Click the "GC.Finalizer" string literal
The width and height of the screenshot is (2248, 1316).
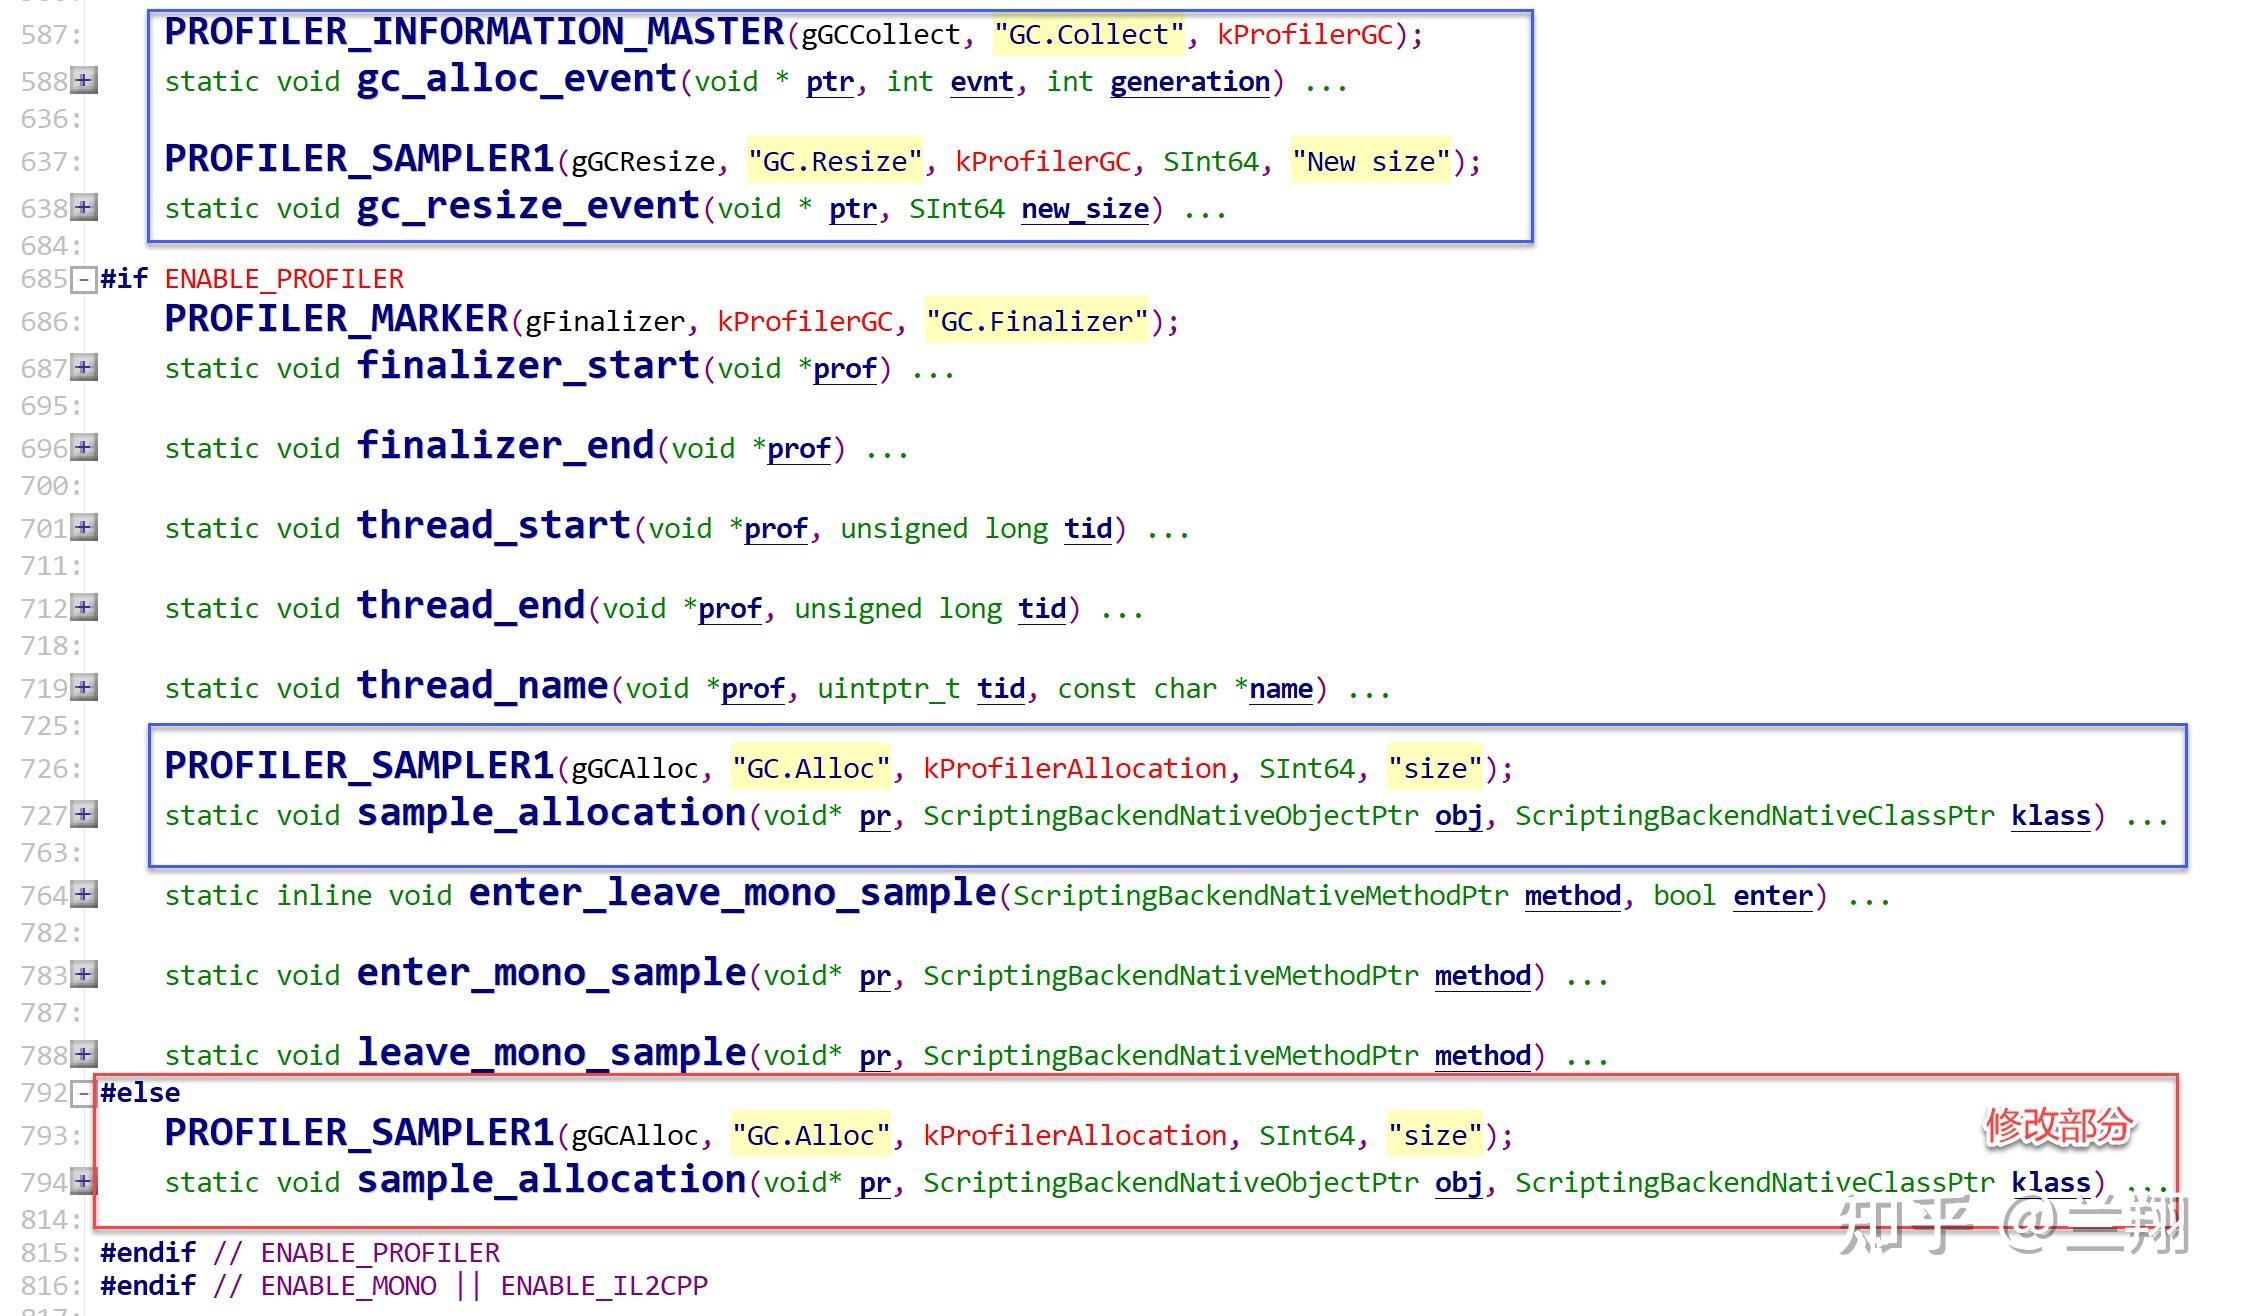(x=1037, y=321)
